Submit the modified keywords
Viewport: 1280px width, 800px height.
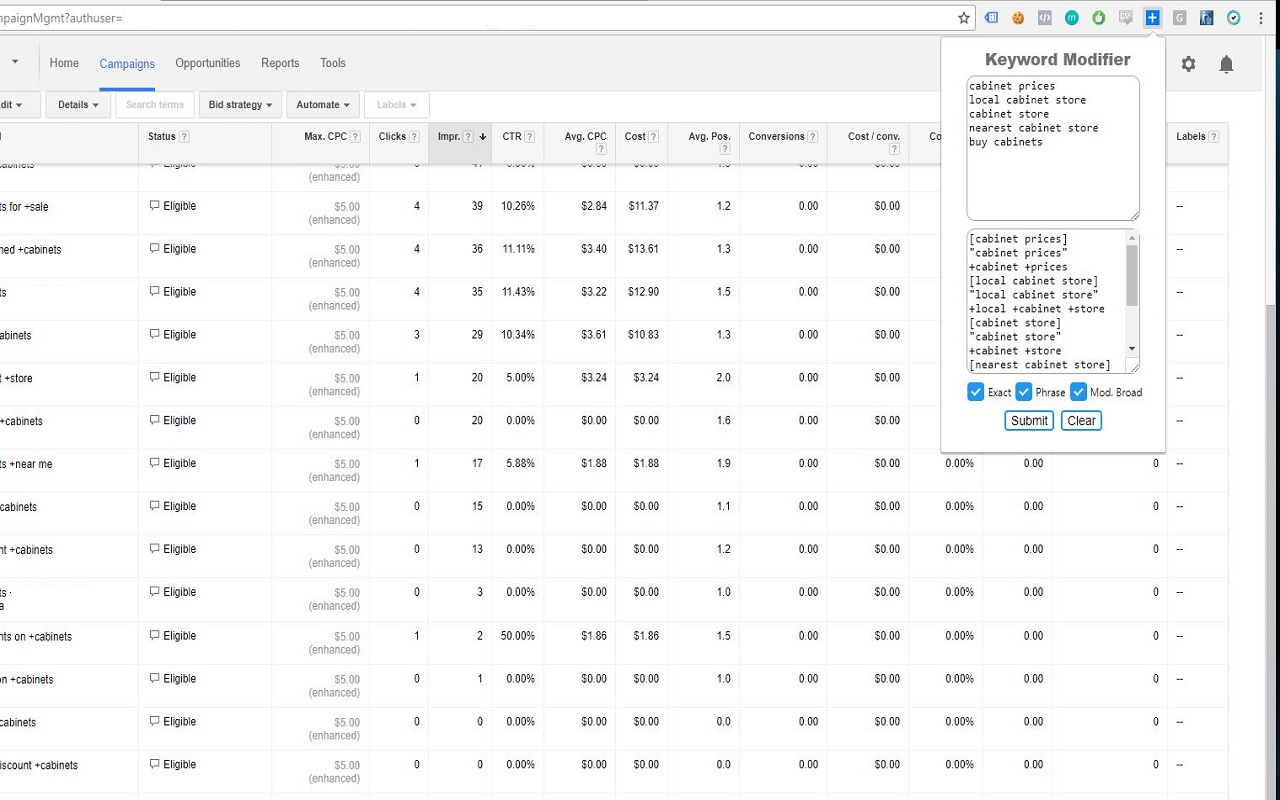pyautogui.click(x=1028, y=420)
